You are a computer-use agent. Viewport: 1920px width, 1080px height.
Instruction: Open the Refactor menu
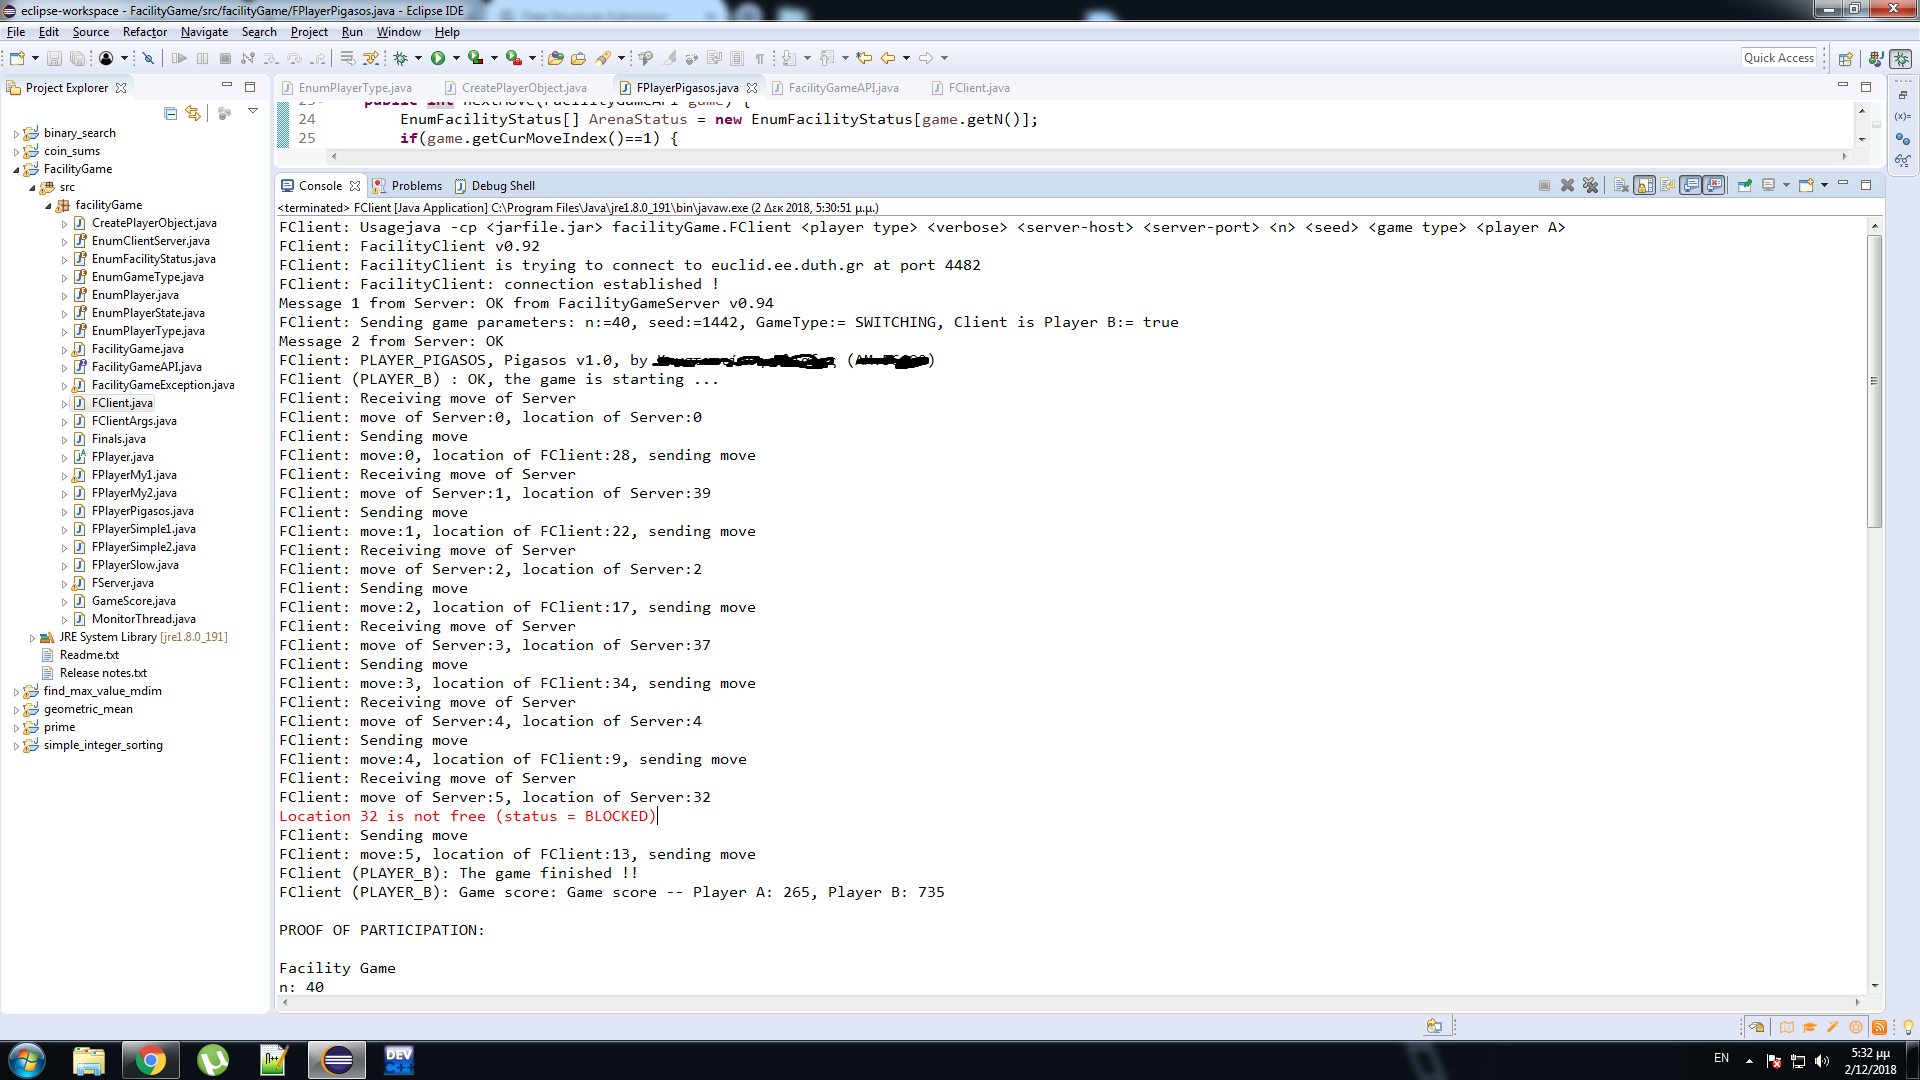[x=144, y=32]
